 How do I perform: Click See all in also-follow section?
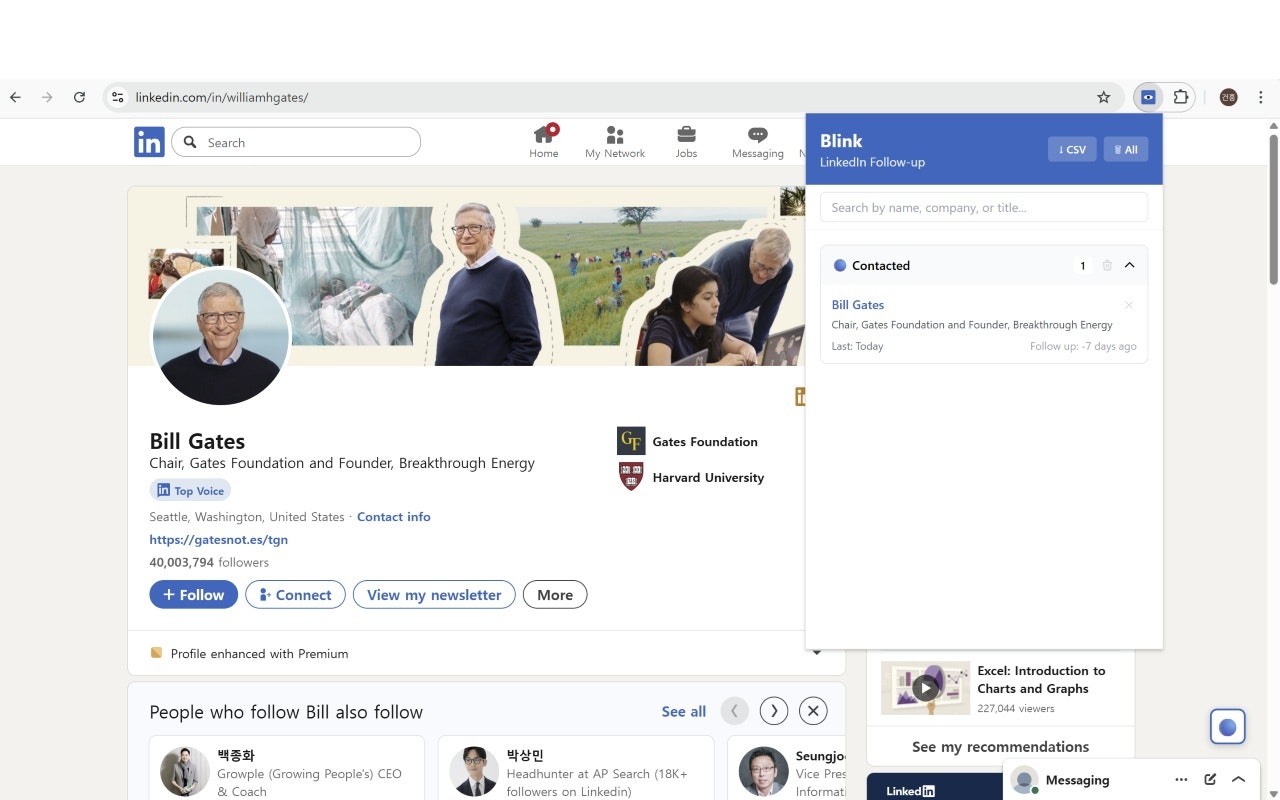[x=684, y=711]
